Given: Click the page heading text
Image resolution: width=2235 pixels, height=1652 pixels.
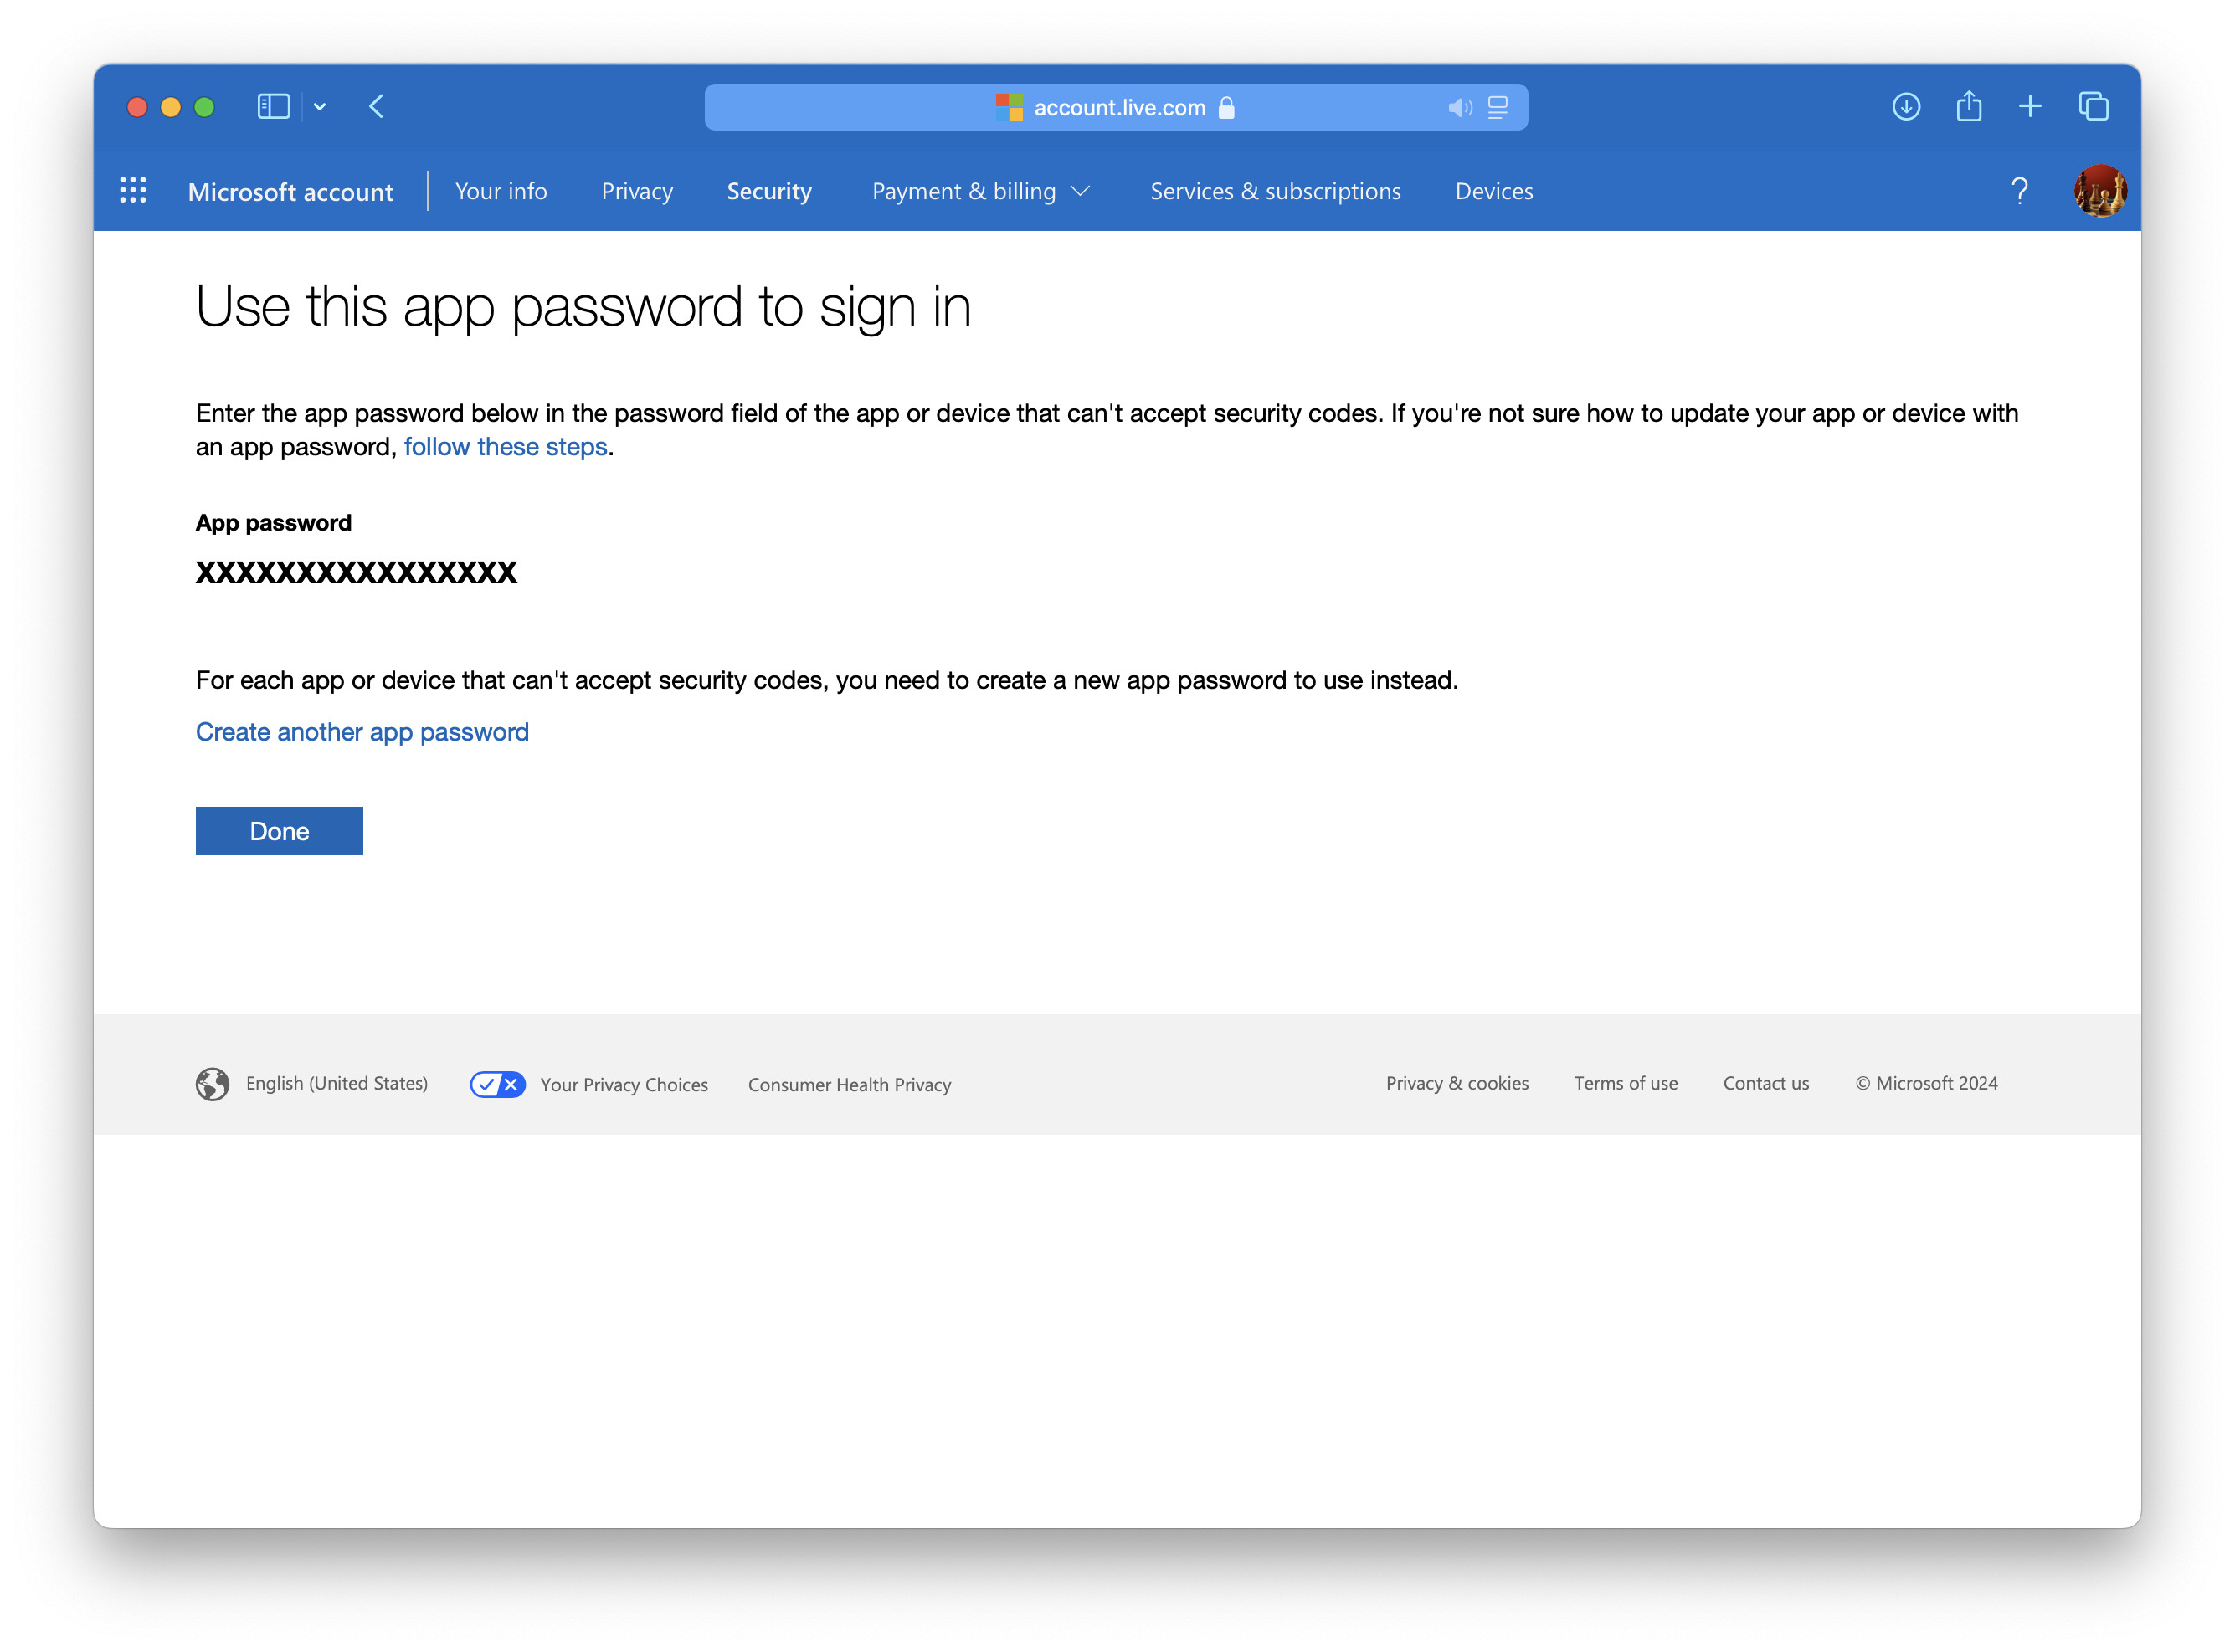Looking at the screenshot, I should coord(583,306).
